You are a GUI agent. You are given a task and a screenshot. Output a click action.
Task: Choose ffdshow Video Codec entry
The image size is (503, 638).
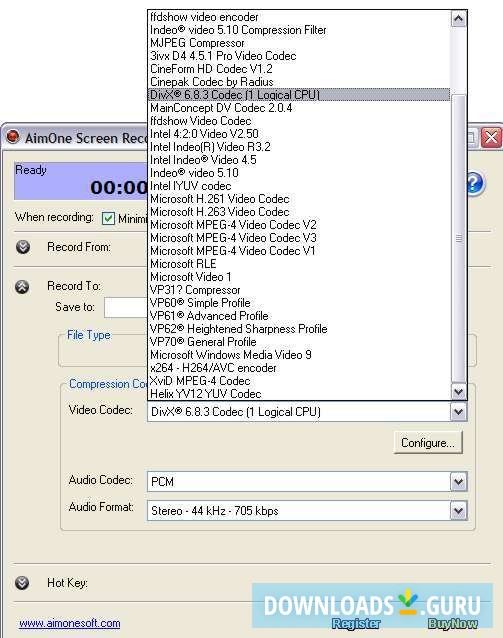coord(299,121)
